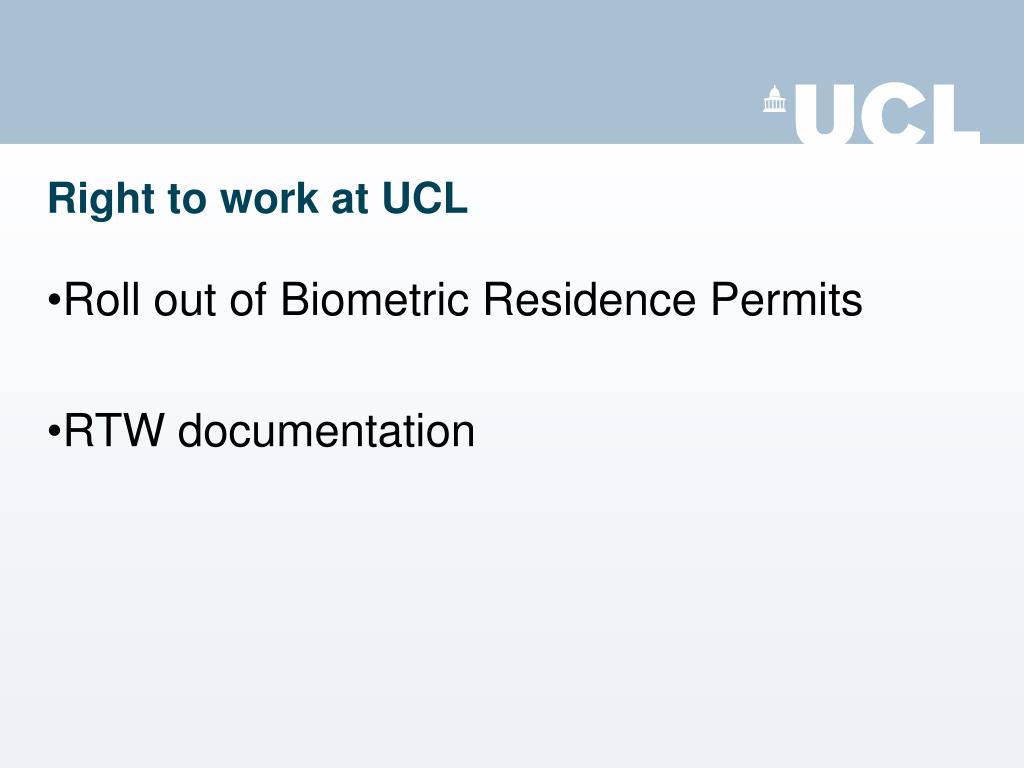
Task: Click the bullet marker before 'RTW'
Action: pos(55,432)
